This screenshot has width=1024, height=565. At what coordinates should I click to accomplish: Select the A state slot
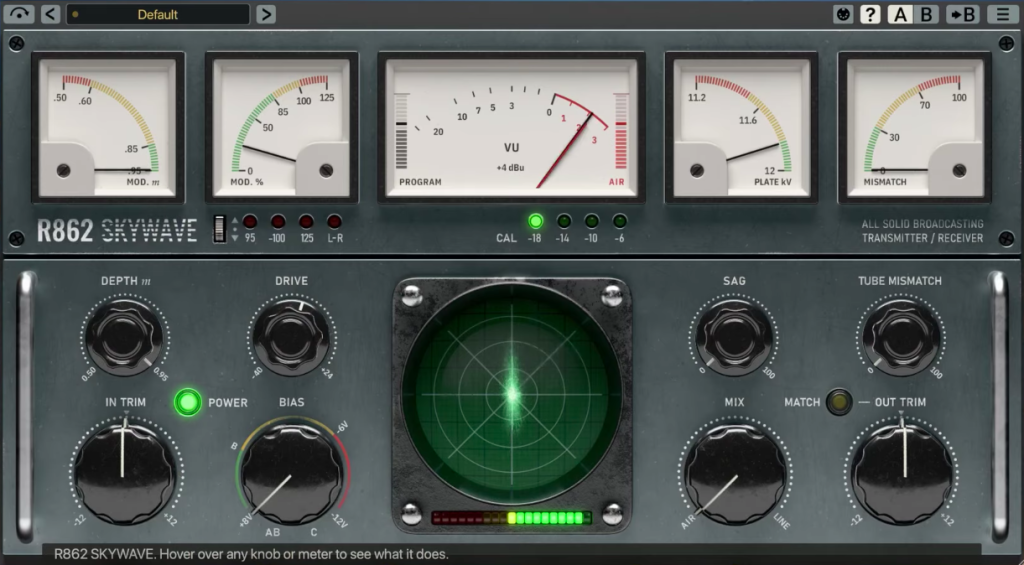click(900, 14)
